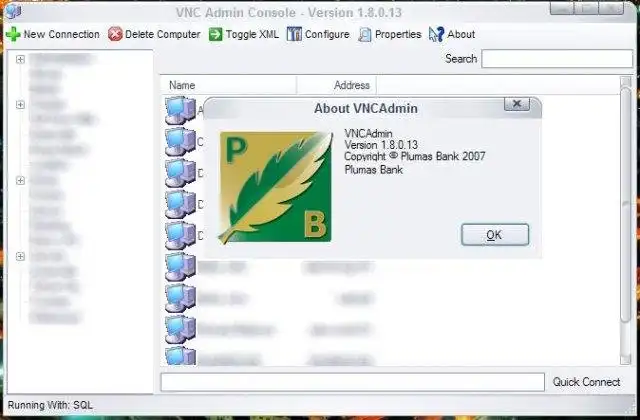Click the About question-mark icon
The width and height of the screenshot is (640, 420).
[436, 34]
